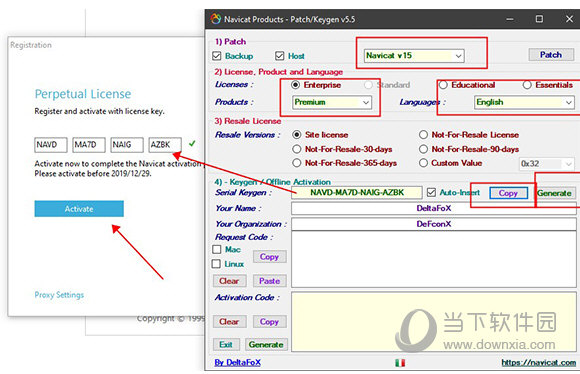580x374 pixels.
Task: Open the English languages dropdown
Action: (524, 102)
